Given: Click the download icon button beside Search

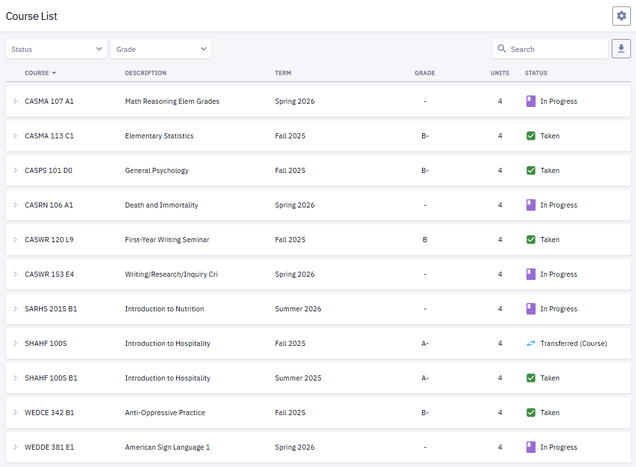Looking at the screenshot, I should 621,49.
